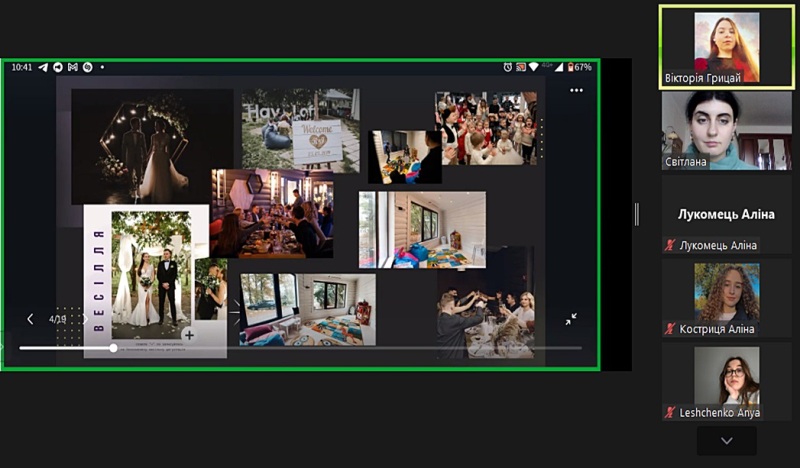Exit fullscreen using the collapse arrows icon
This screenshot has width=800, height=468.
coord(571,319)
